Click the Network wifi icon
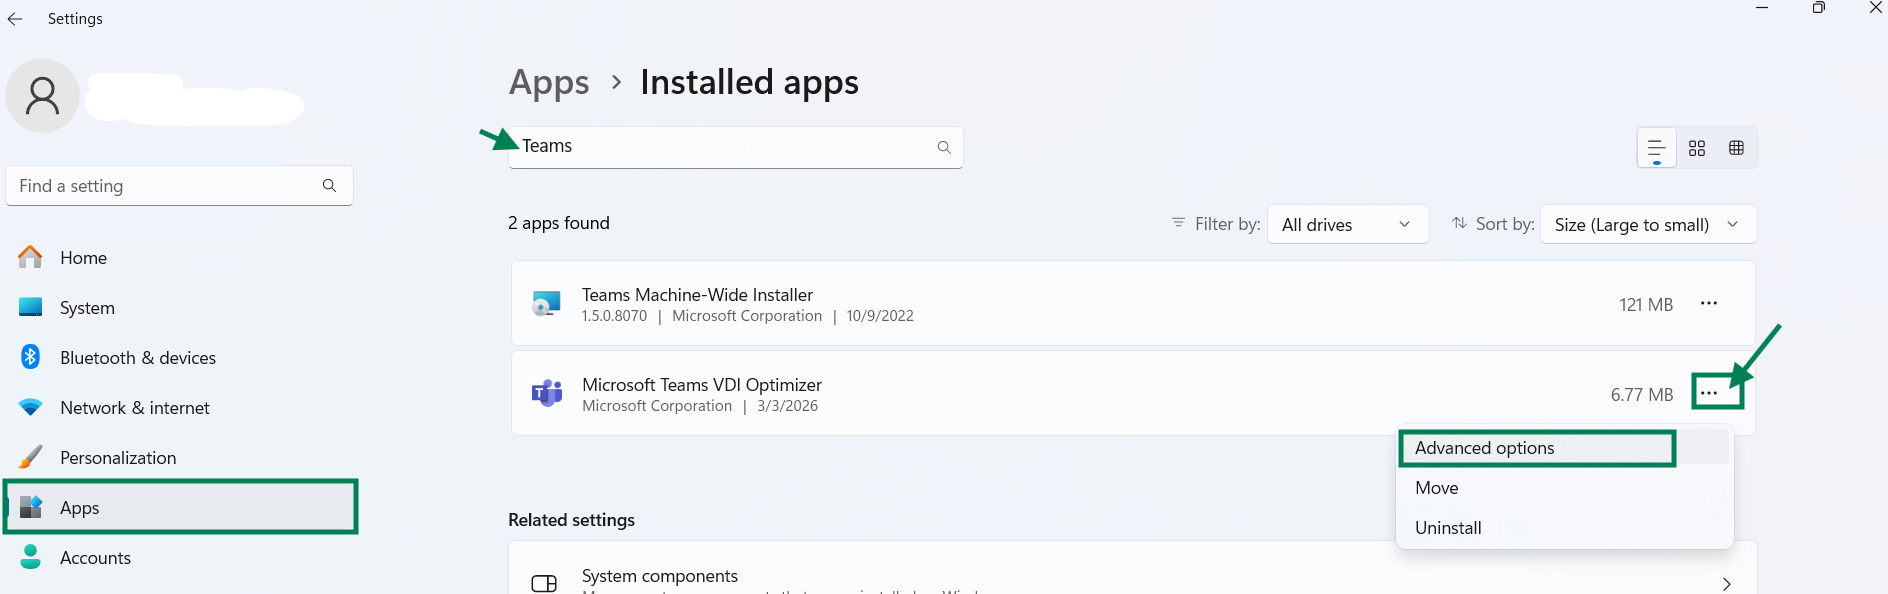The height and width of the screenshot is (594, 1888). pyautogui.click(x=31, y=408)
